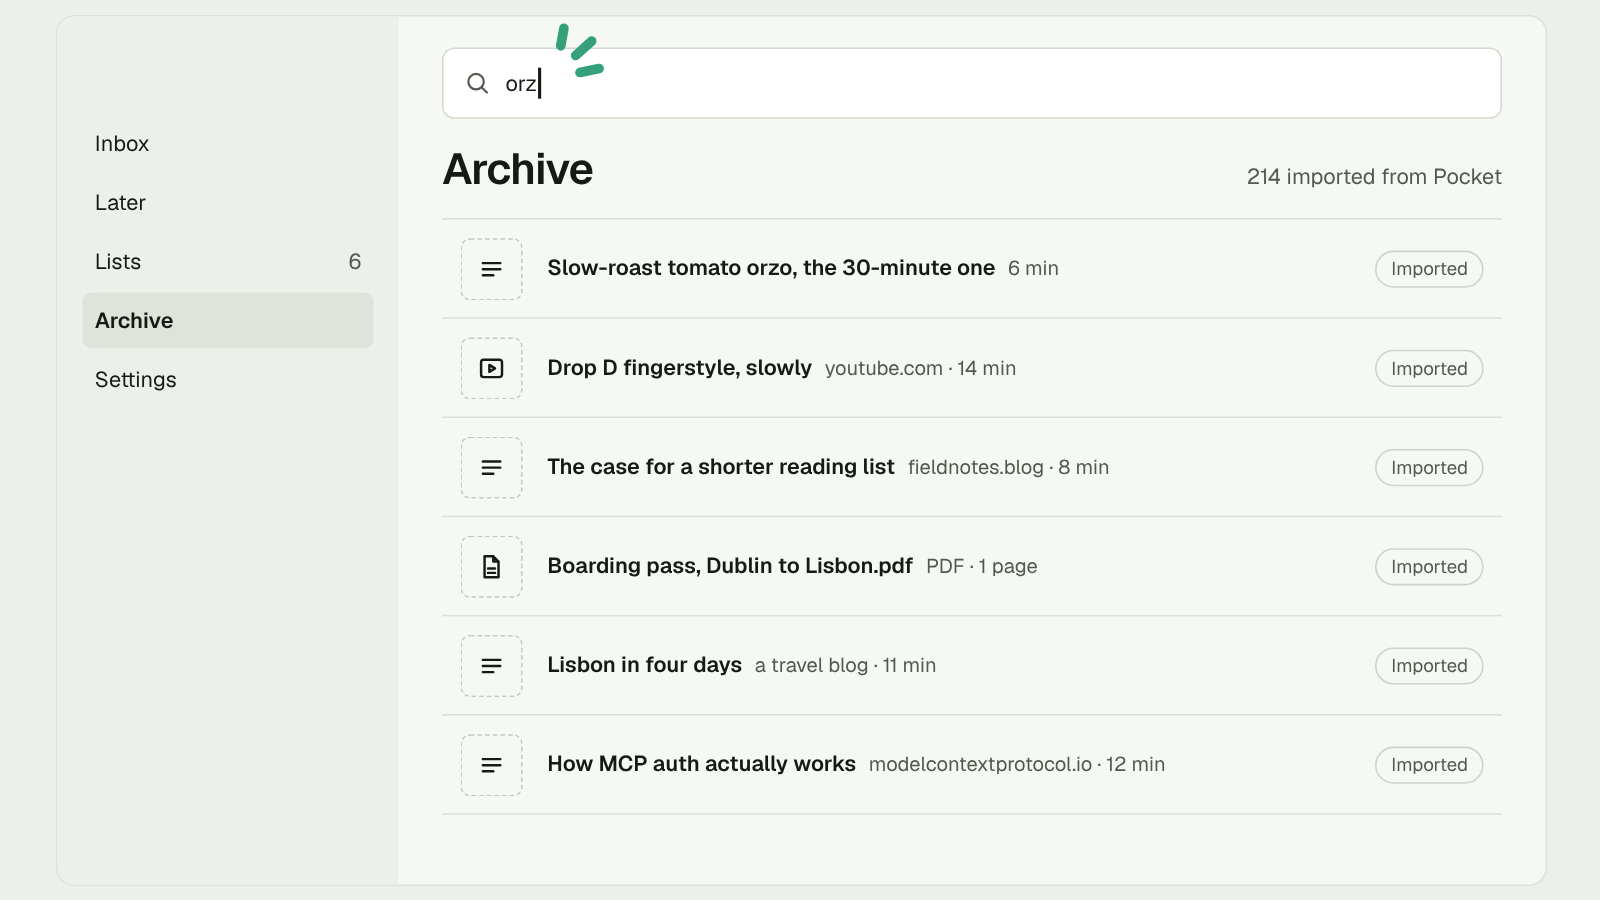Go to the Later section
This screenshot has width=1600, height=900.
pos(228,203)
